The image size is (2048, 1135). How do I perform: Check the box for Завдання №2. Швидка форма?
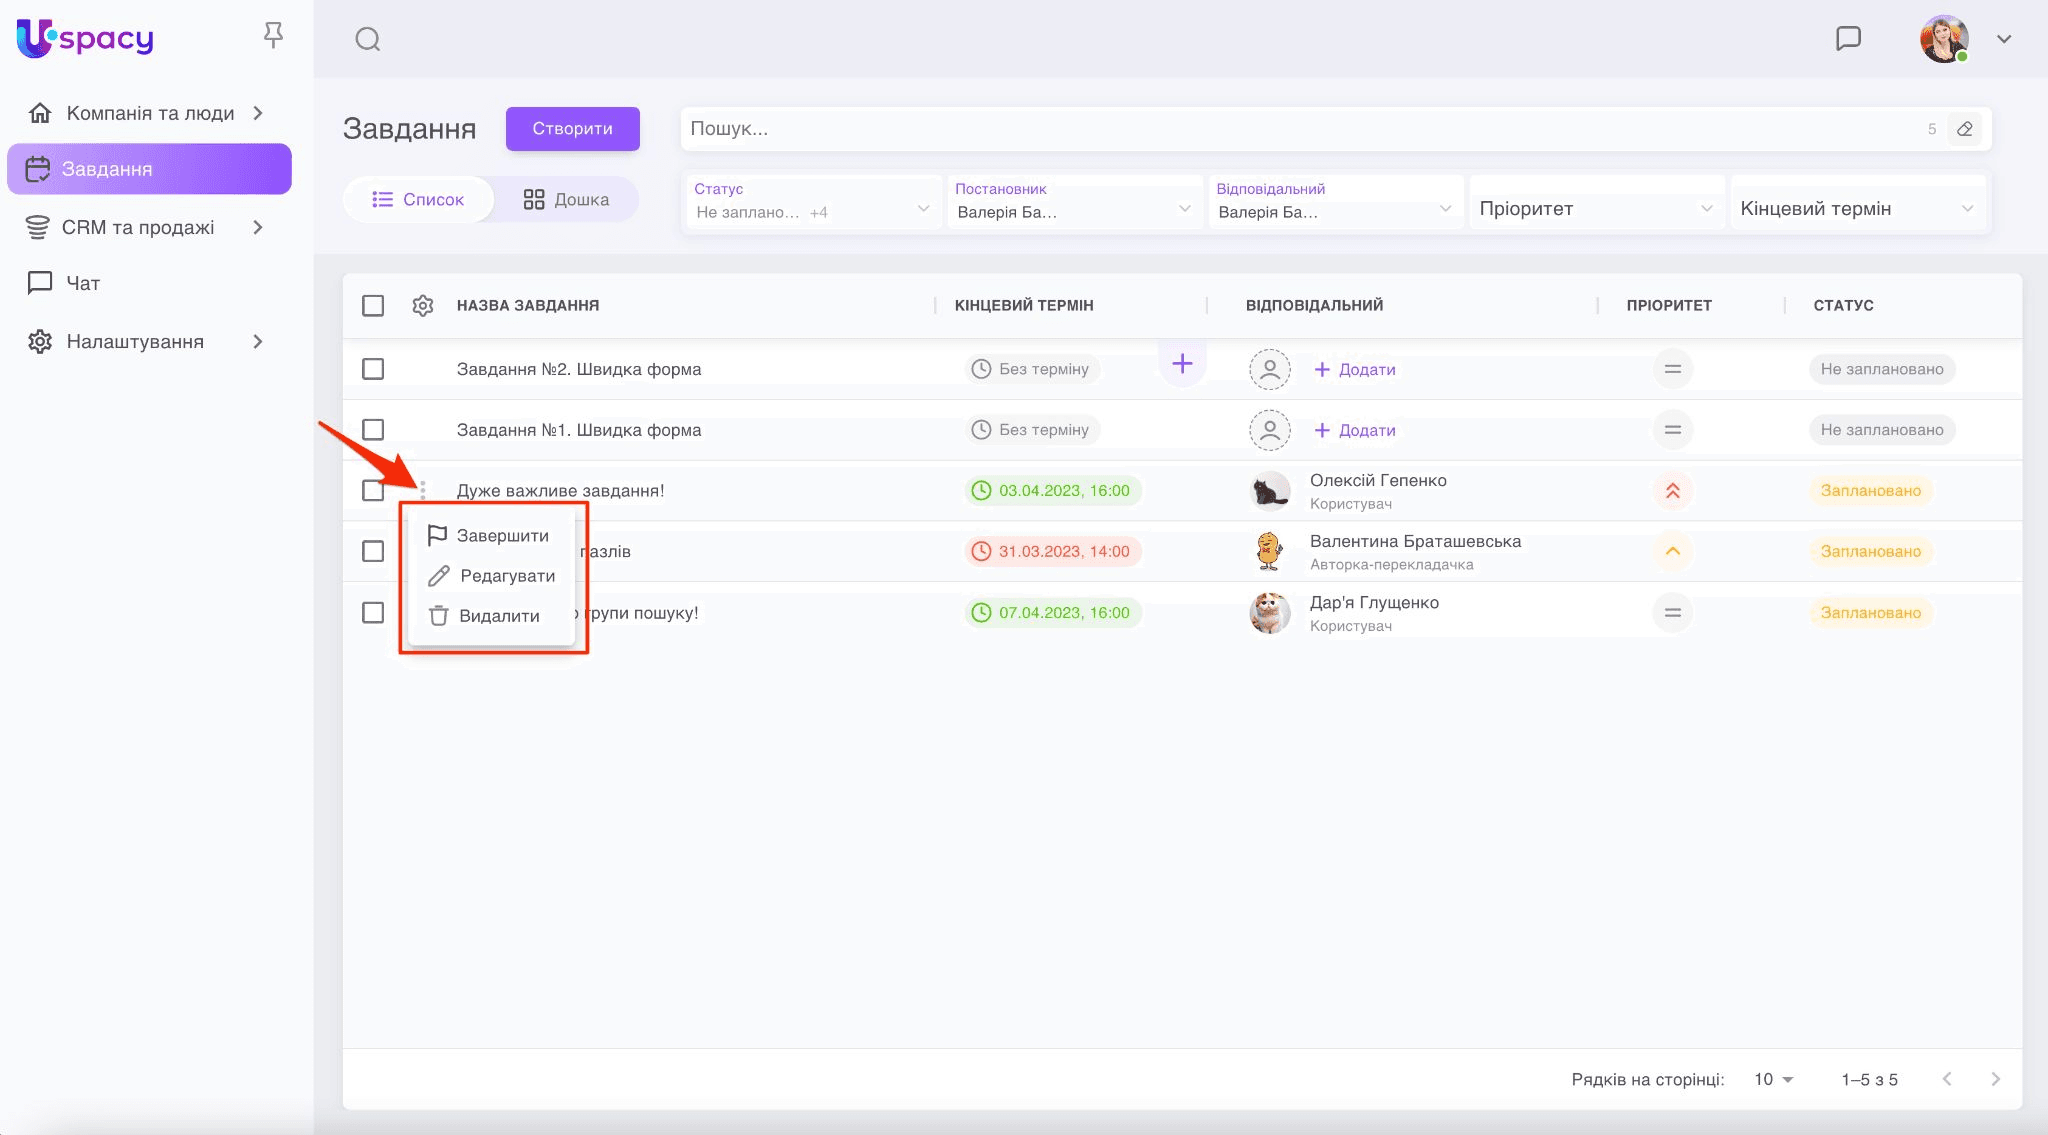coord(373,369)
